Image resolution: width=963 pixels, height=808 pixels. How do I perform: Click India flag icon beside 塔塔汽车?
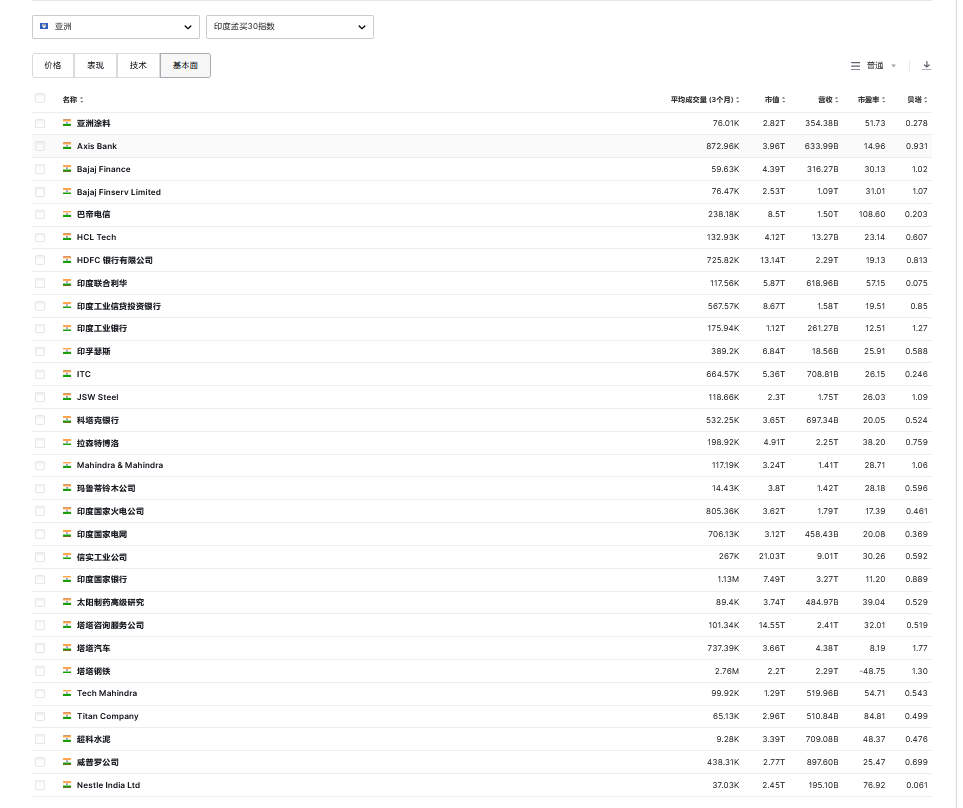tap(67, 648)
